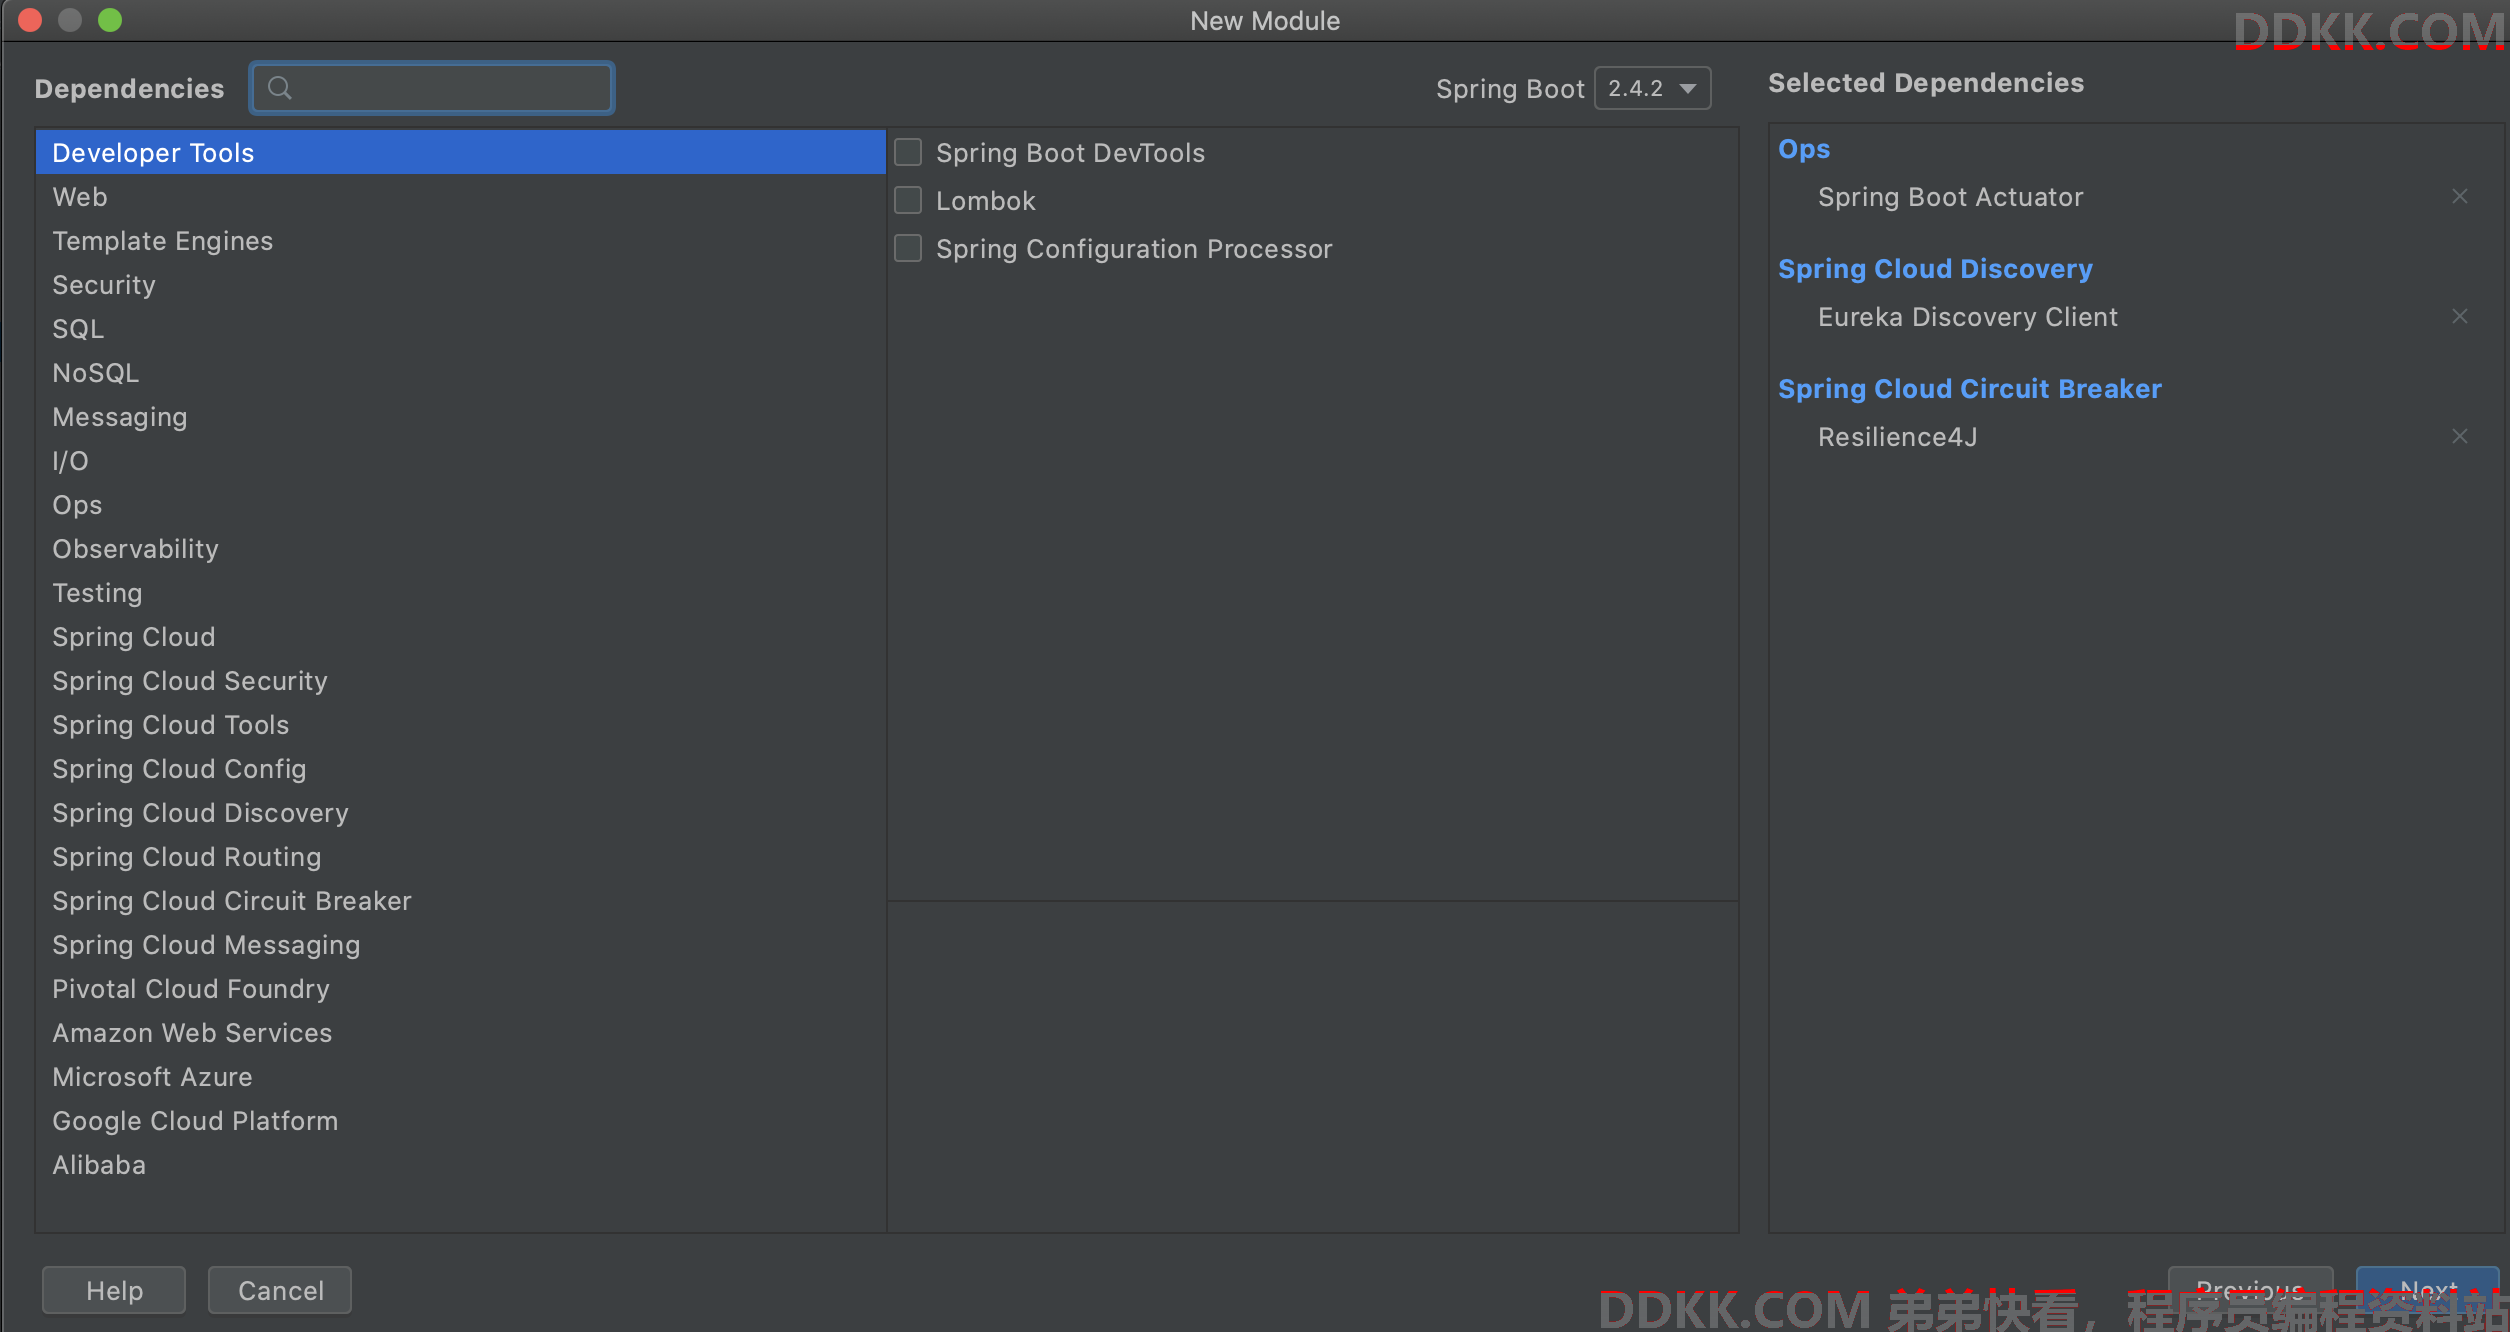This screenshot has width=2510, height=1332.
Task: Select the Alibaba category
Action: (461, 1164)
